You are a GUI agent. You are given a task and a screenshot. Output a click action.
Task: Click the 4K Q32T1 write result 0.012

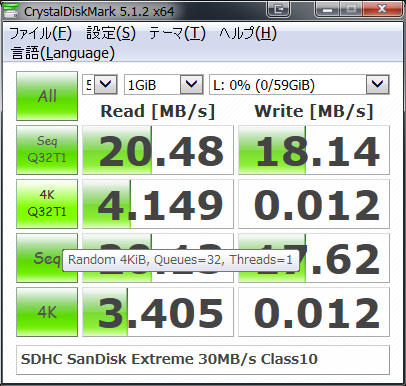pyautogui.click(x=314, y=204)
